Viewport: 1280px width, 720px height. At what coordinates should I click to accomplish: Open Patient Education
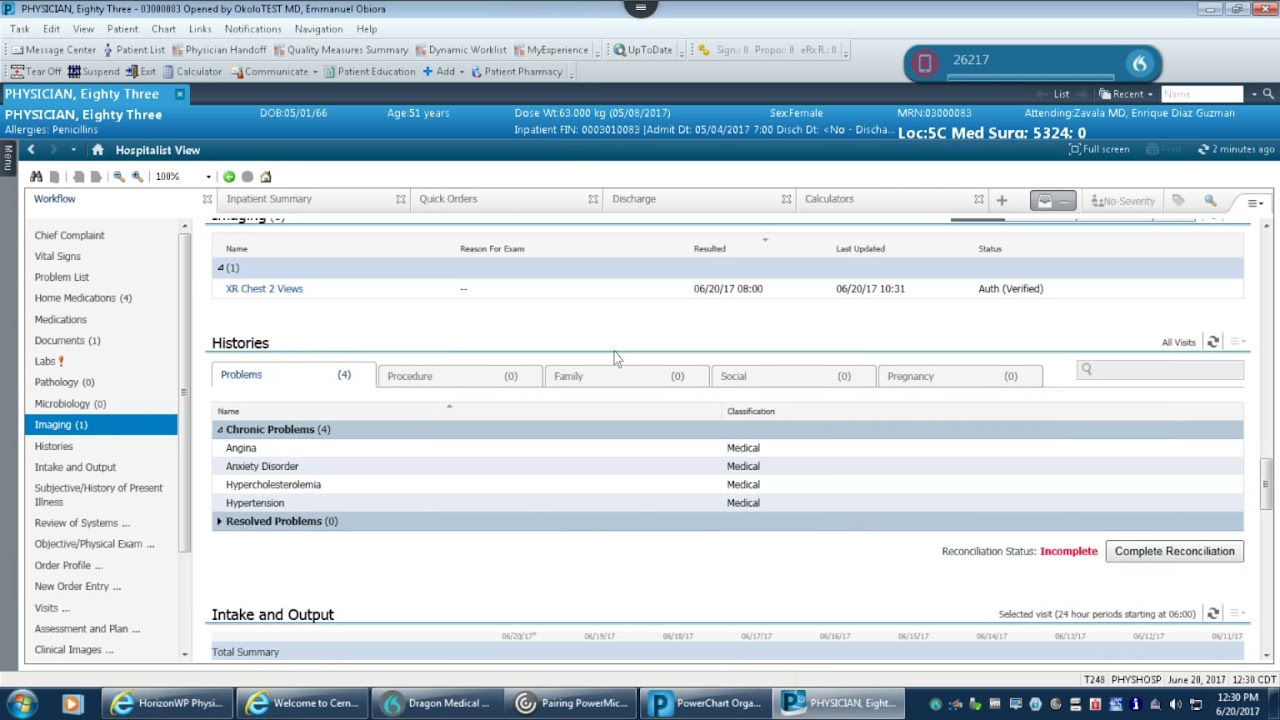point(369,71)
